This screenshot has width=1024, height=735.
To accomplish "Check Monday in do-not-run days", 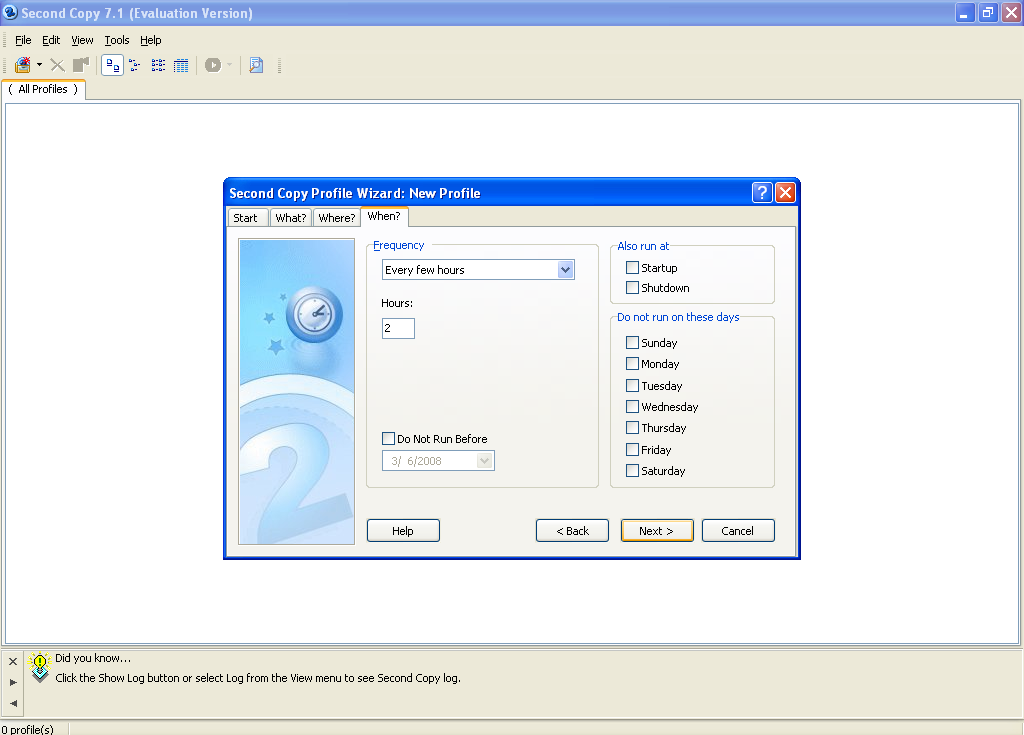I will point(632,363).
